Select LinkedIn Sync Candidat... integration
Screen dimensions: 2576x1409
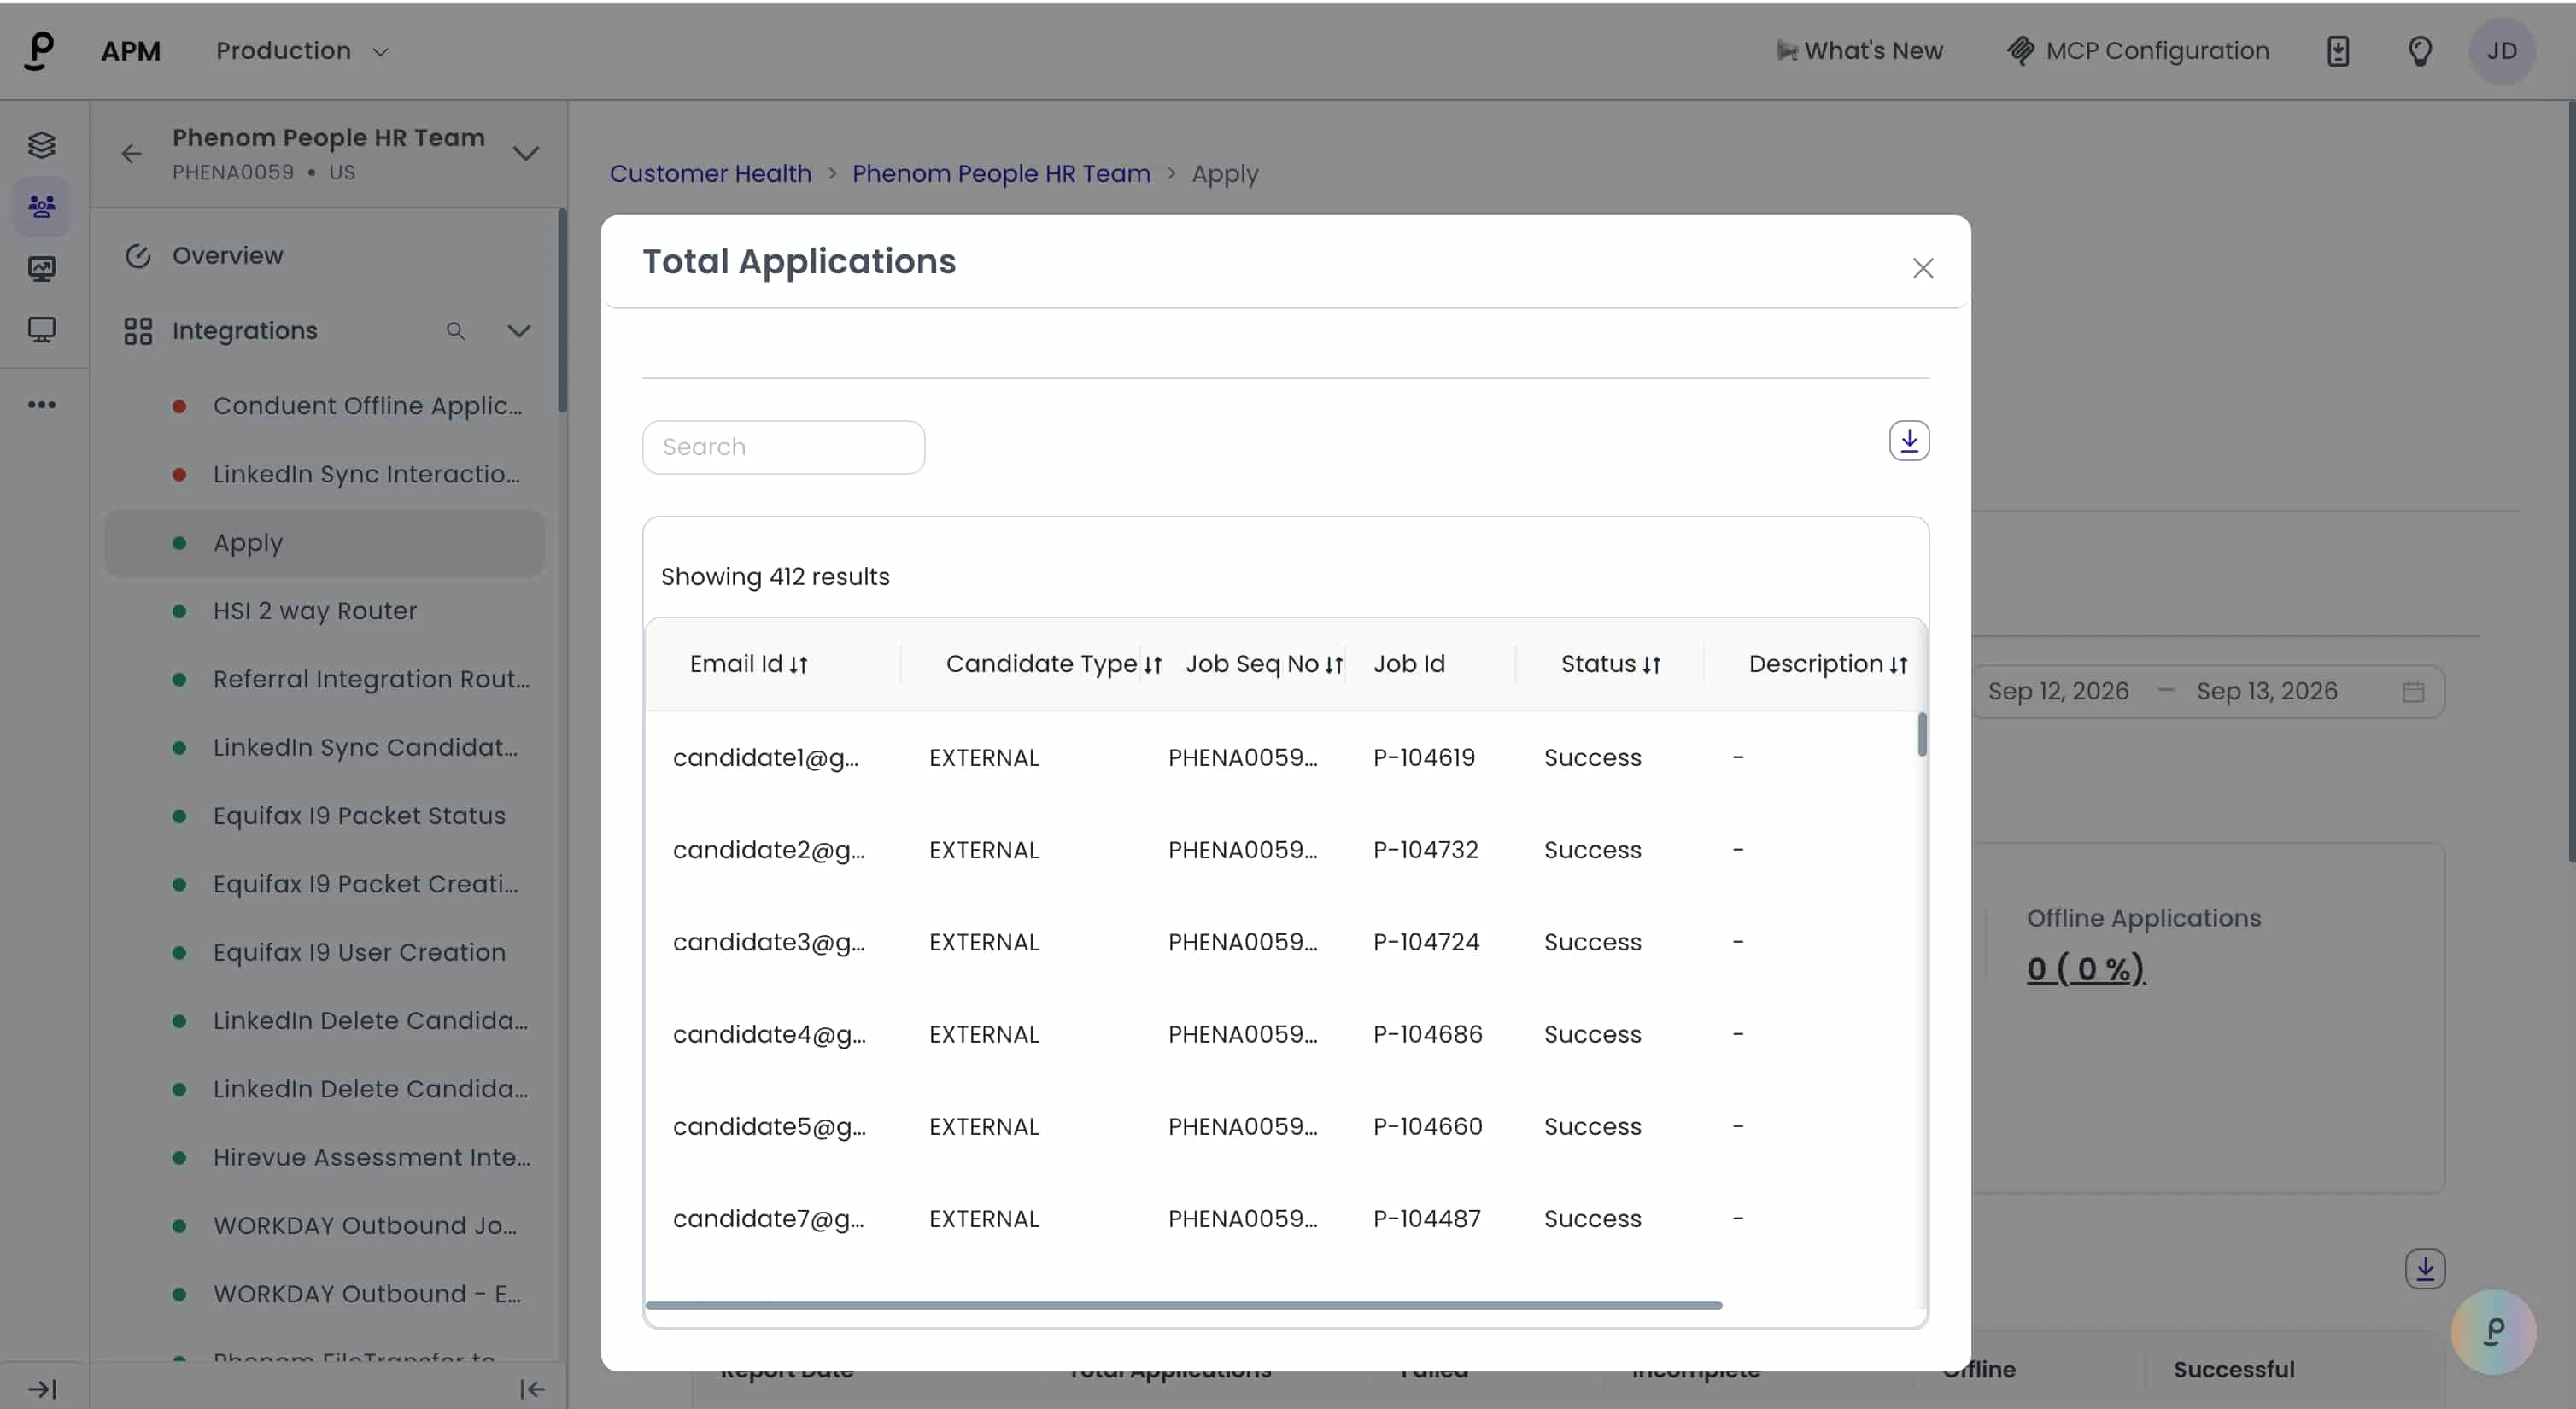coord(324,747)
